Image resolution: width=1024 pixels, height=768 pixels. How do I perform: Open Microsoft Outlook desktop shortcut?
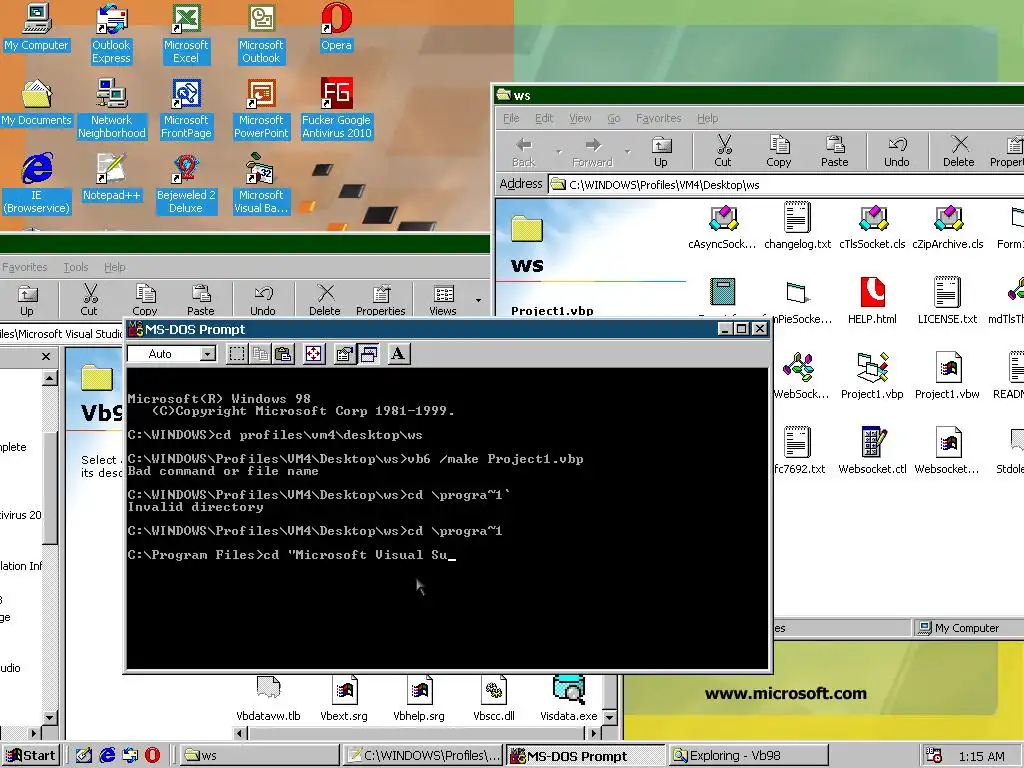(x=261, y=34)
